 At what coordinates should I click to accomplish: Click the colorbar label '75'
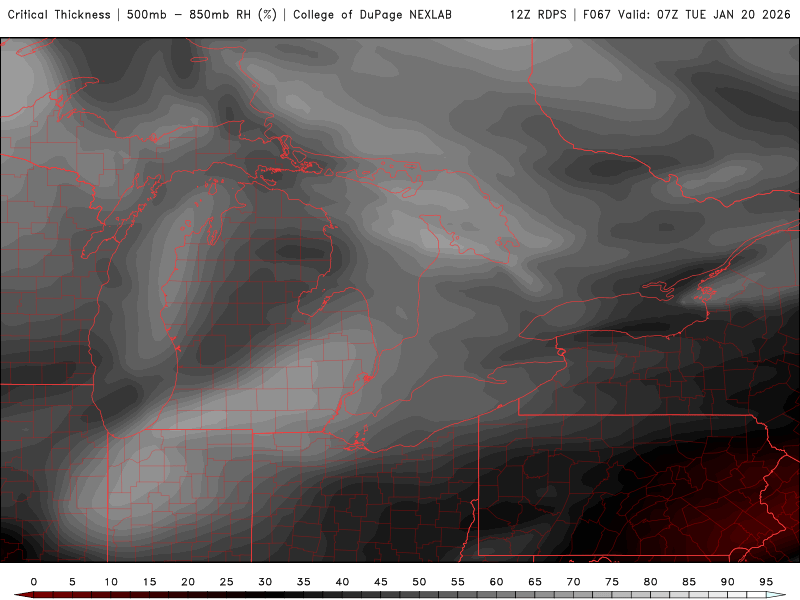click(612, 582)
